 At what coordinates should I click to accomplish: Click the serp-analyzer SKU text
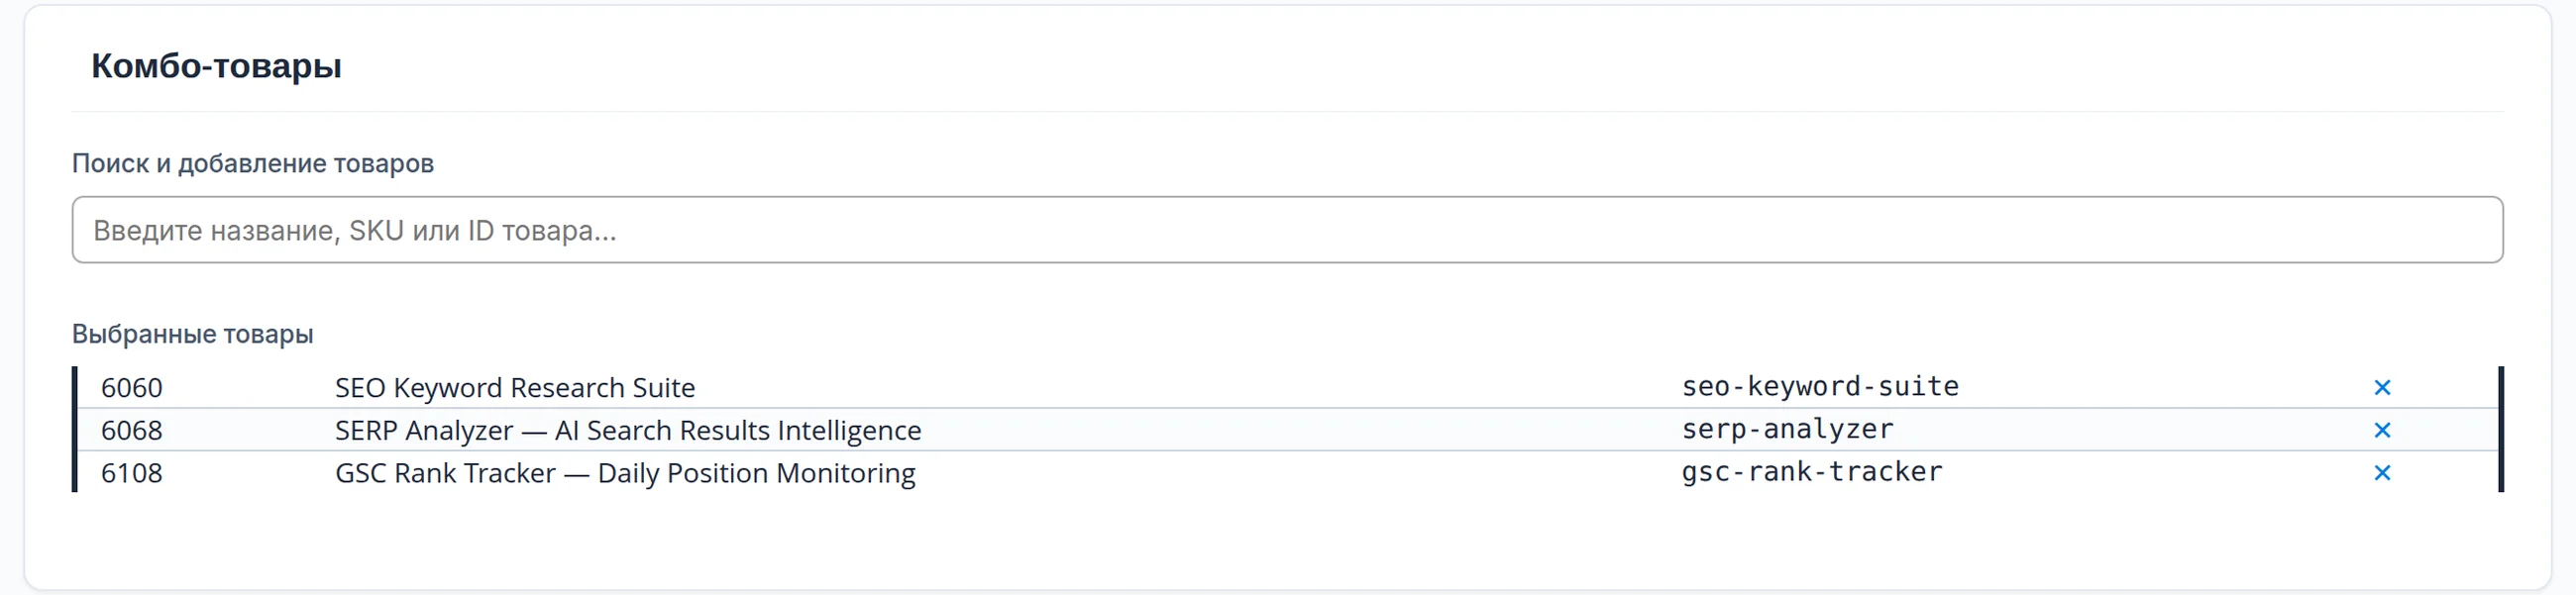click(x=1787, y=429)
